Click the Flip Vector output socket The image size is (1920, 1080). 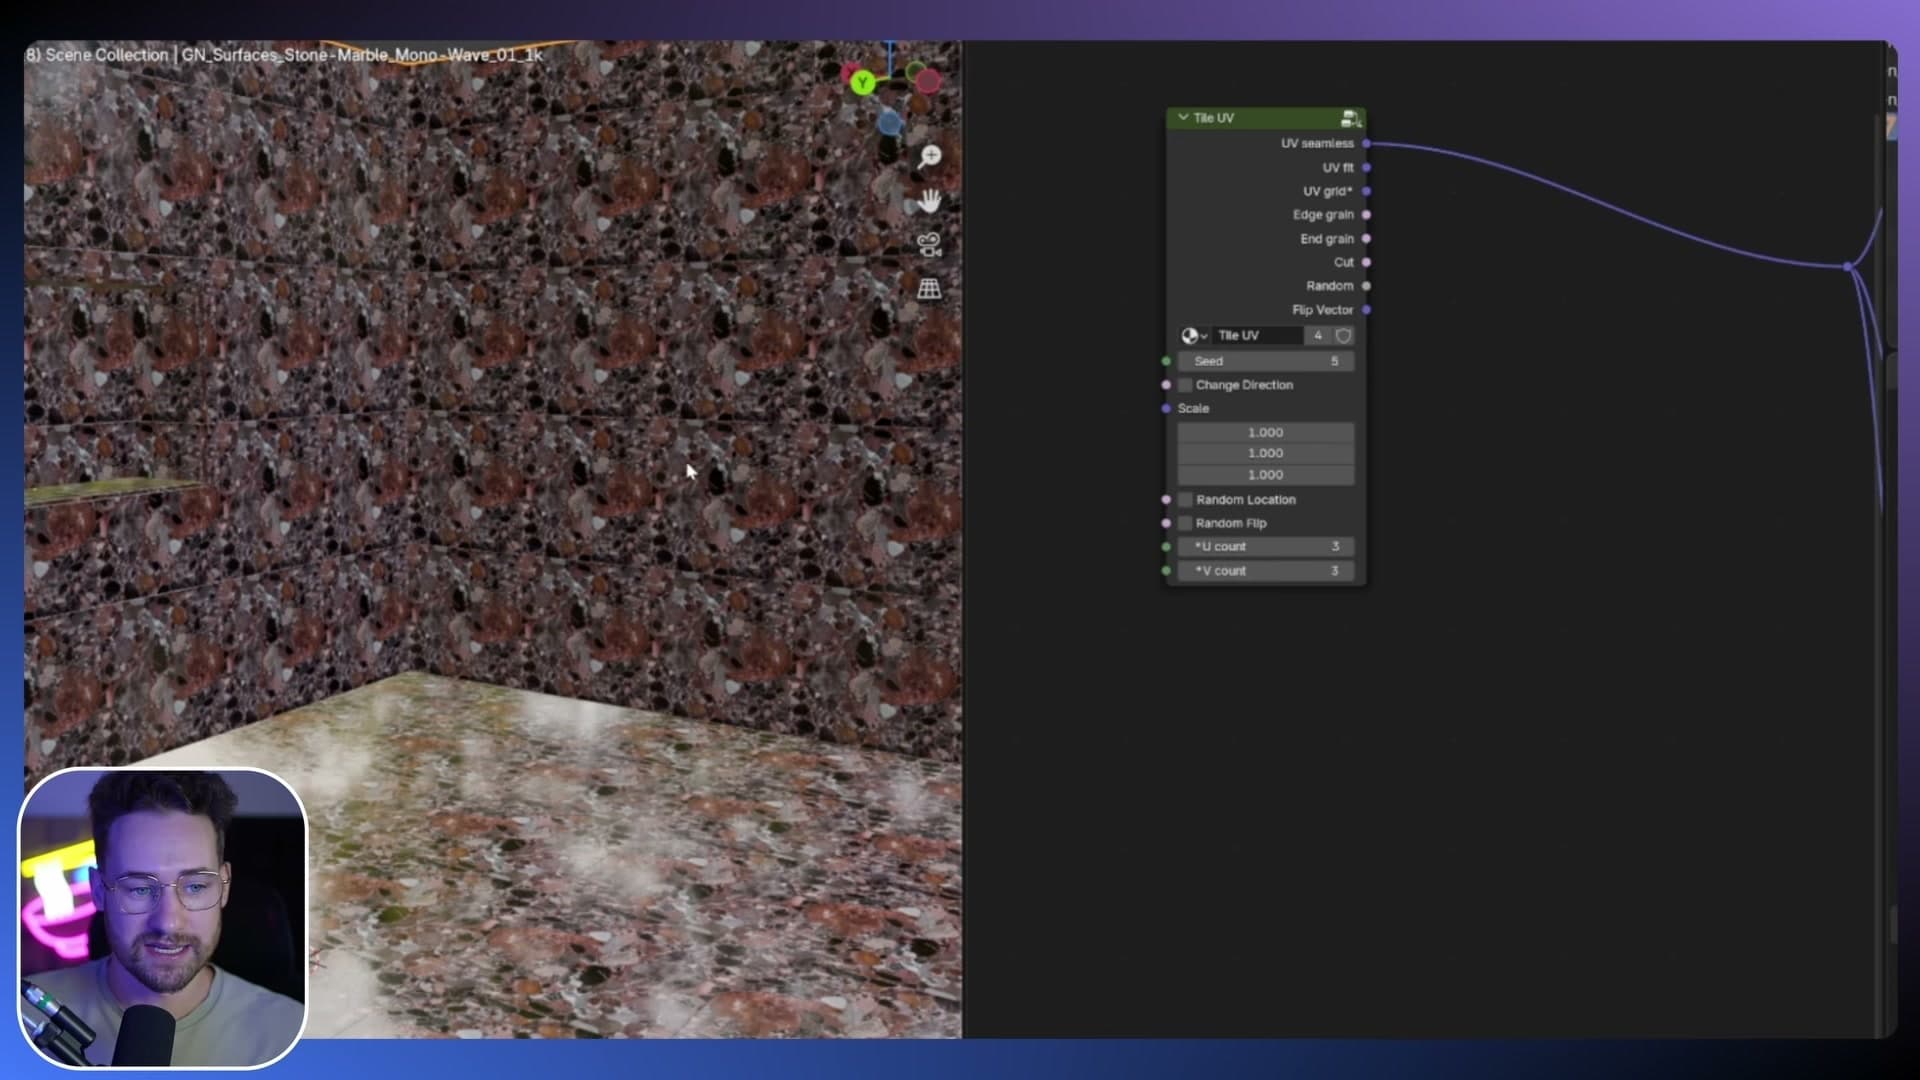[1367, 310]
